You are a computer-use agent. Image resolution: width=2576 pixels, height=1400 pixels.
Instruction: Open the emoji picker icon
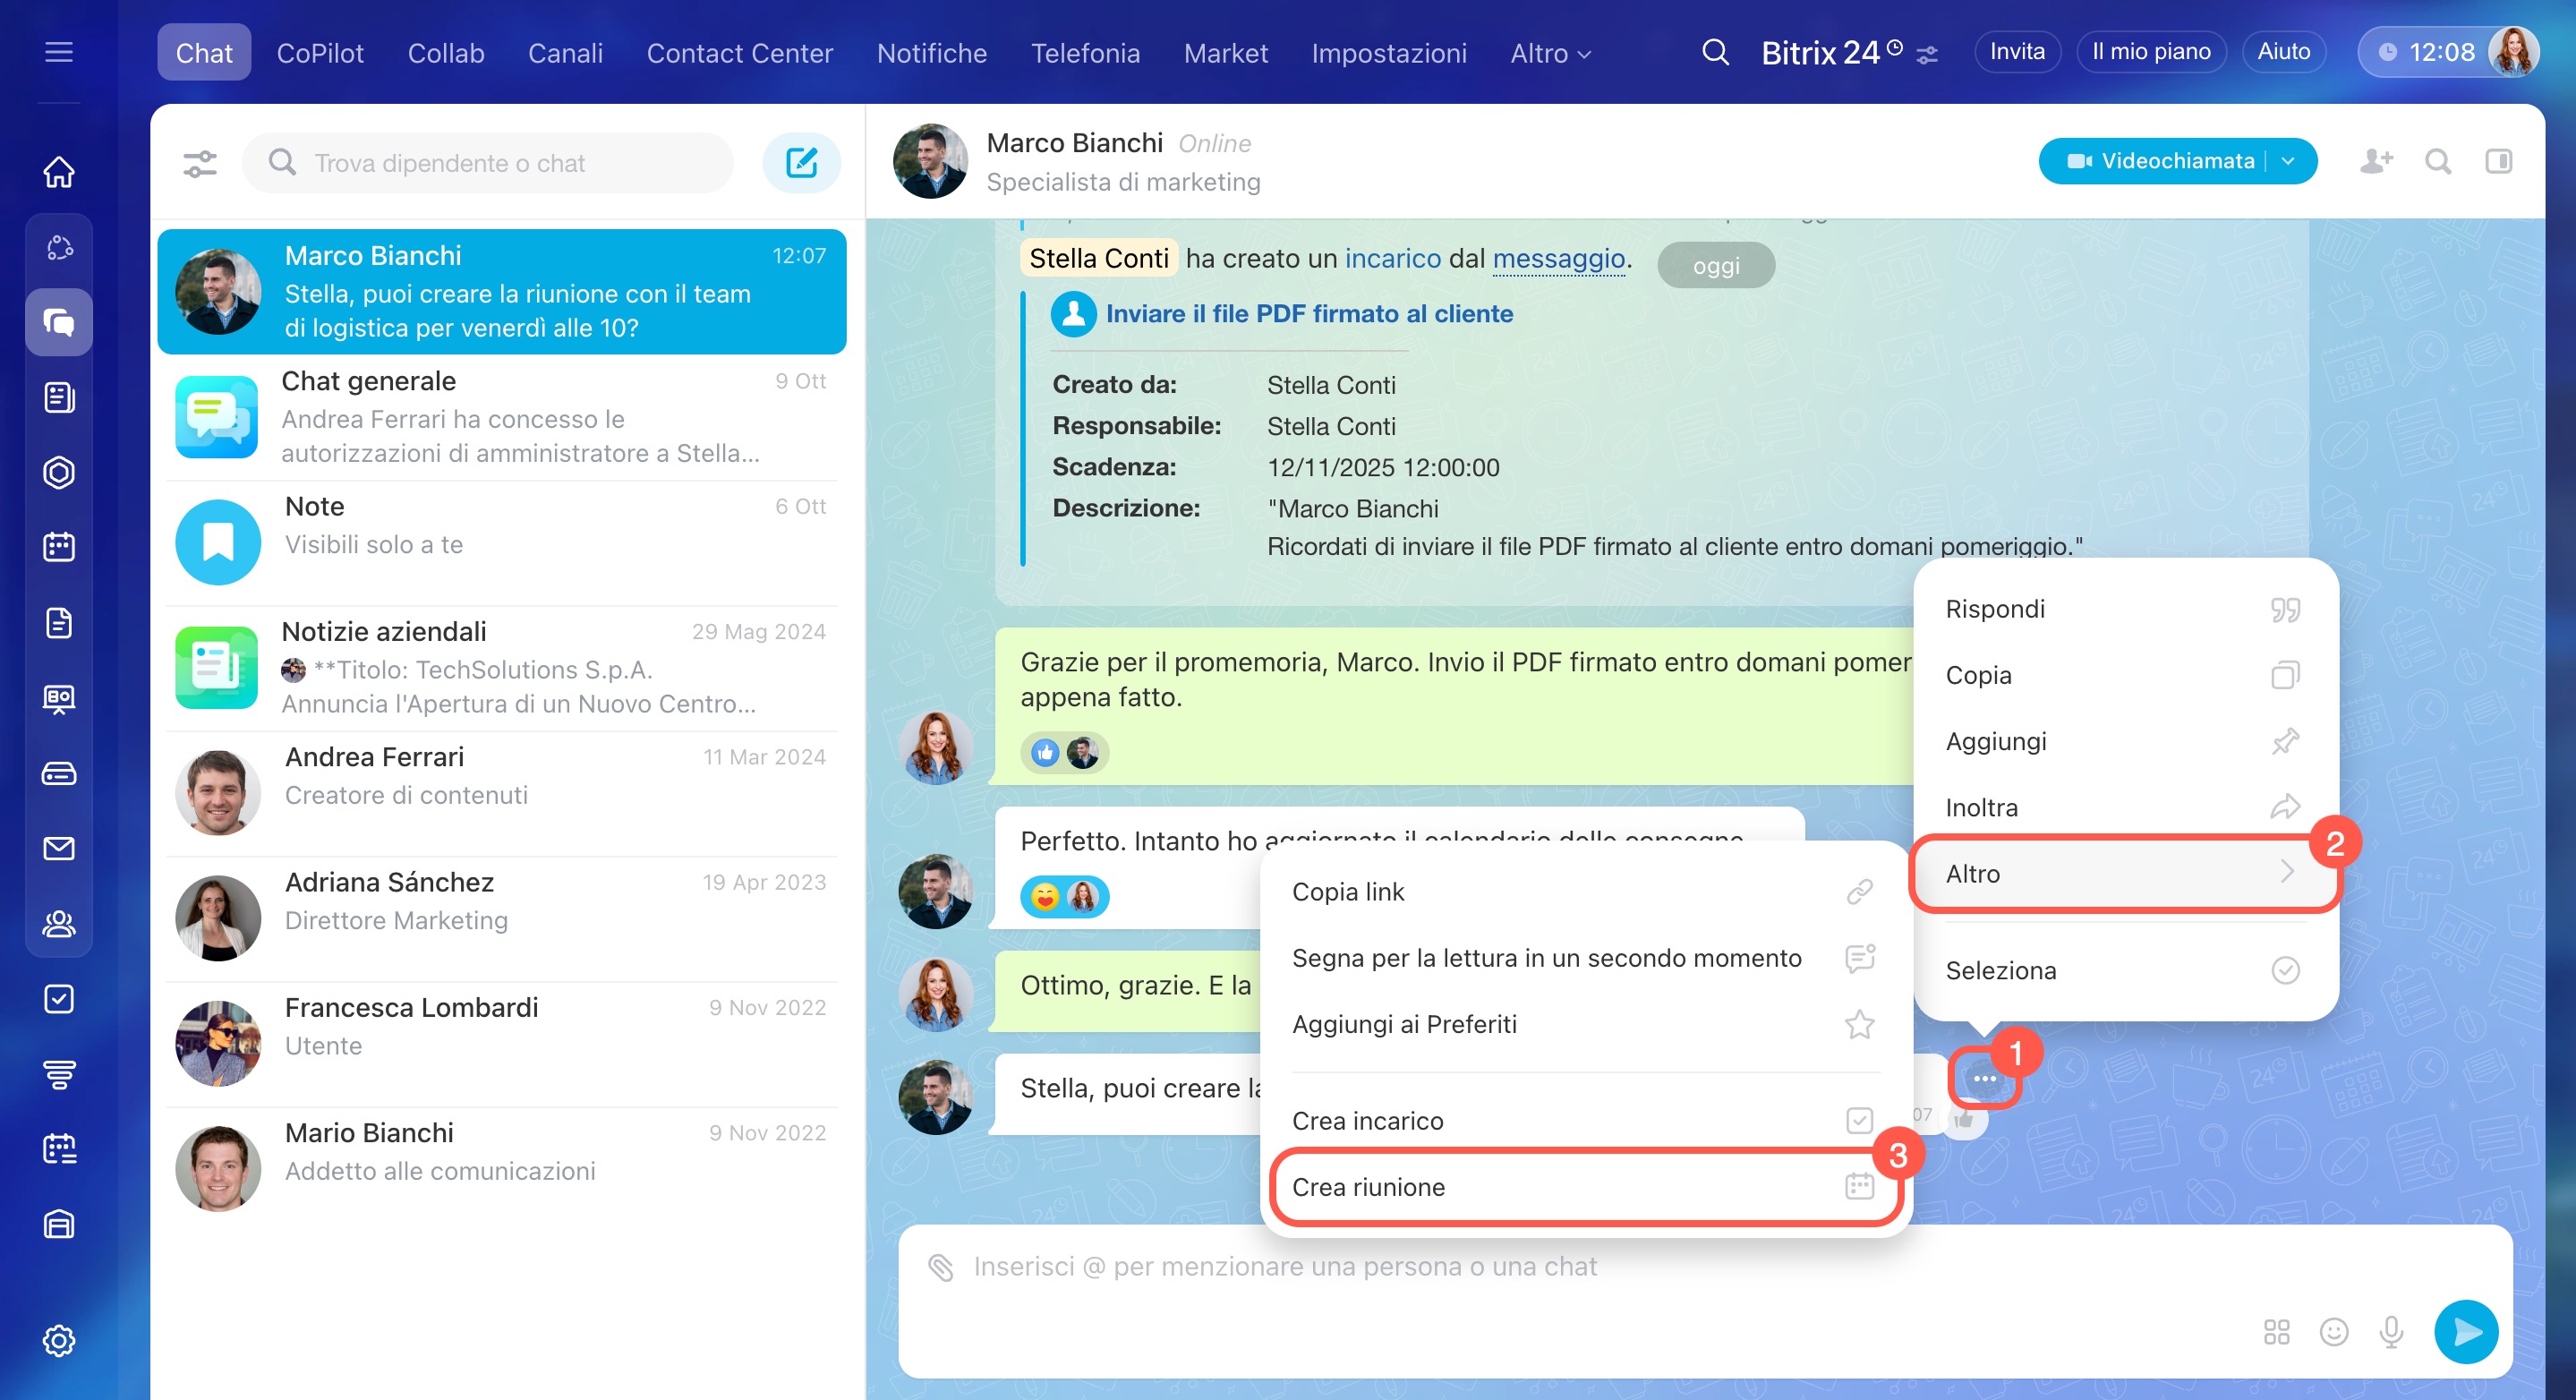pos(2333,1331)
